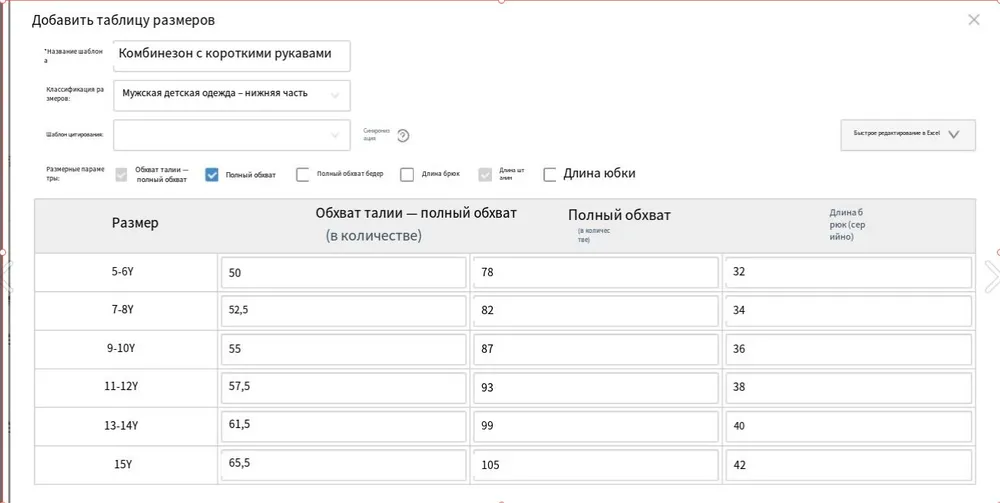Open the Классификация размеров dropdown
Screen dimensions: 1000x503
pyautogui.click(x=232, y=96)
